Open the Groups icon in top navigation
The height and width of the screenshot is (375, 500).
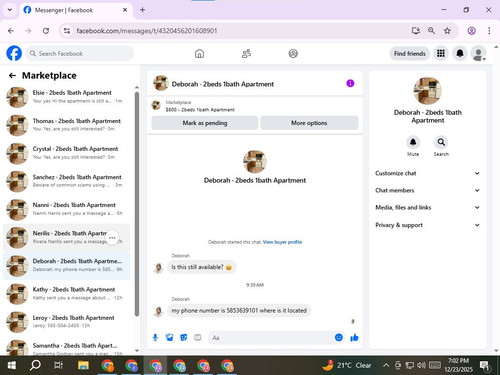(x=293, y=53)
